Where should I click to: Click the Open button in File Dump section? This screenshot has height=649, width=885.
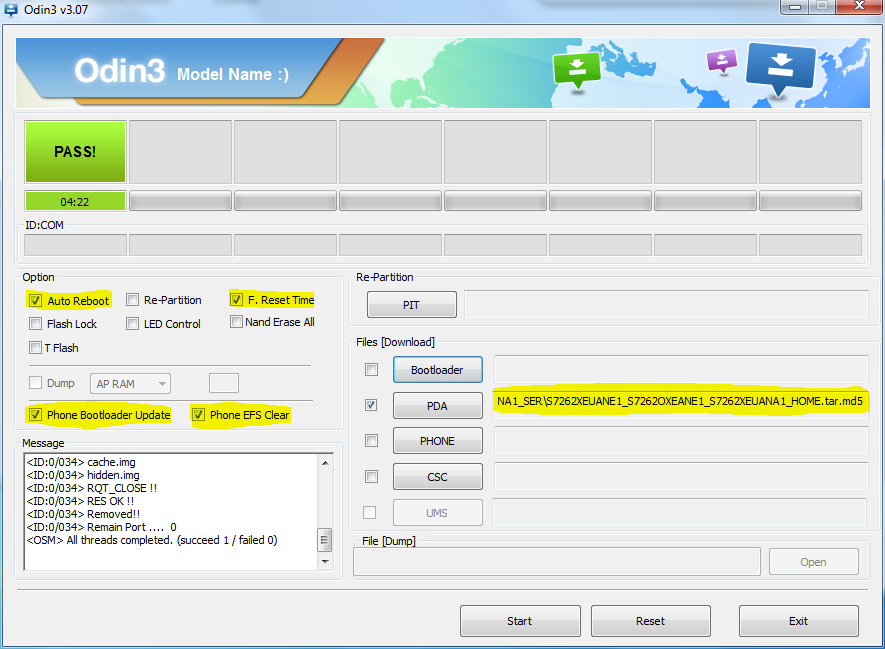pos(813,561)
